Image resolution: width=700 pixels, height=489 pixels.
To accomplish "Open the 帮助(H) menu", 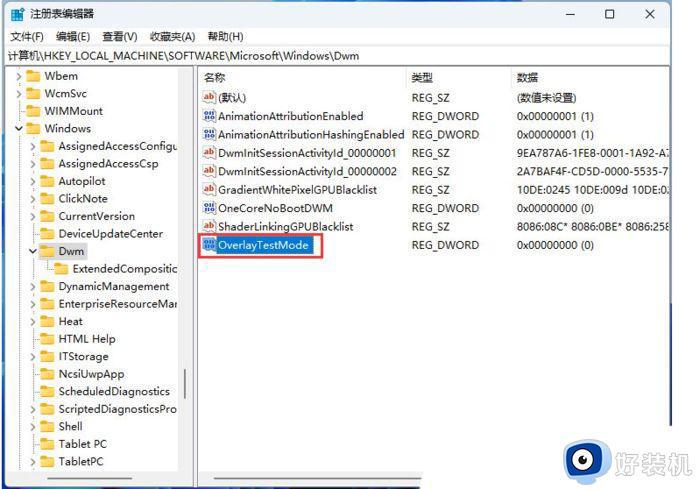I will (x=225, y=37).
